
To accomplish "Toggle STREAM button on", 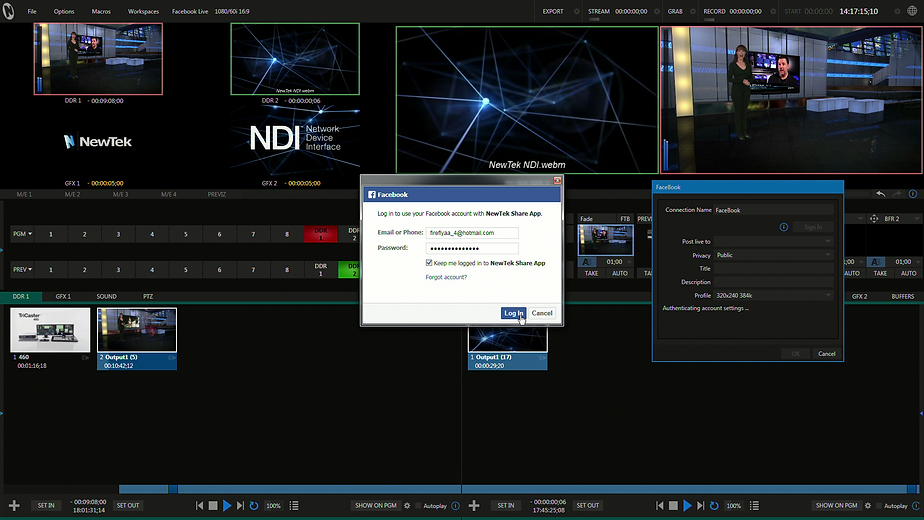I will tap(599, 11).
